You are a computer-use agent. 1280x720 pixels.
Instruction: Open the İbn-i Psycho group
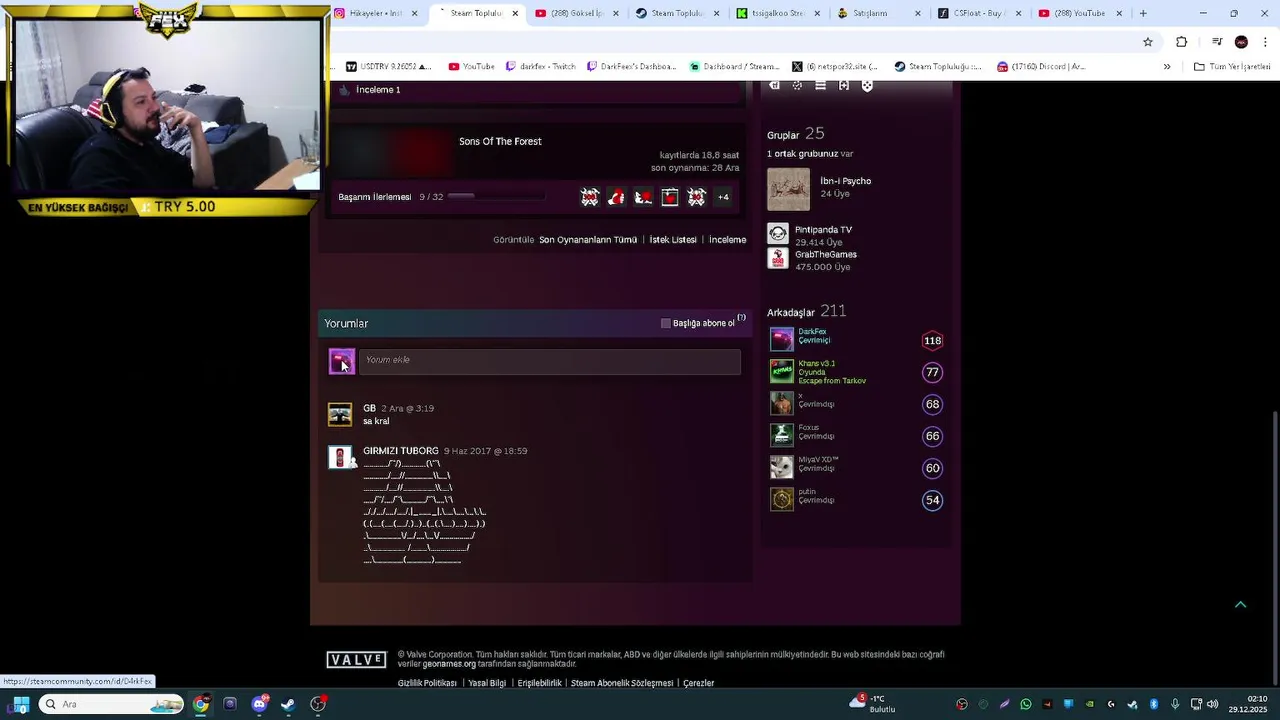click(845, 181)
